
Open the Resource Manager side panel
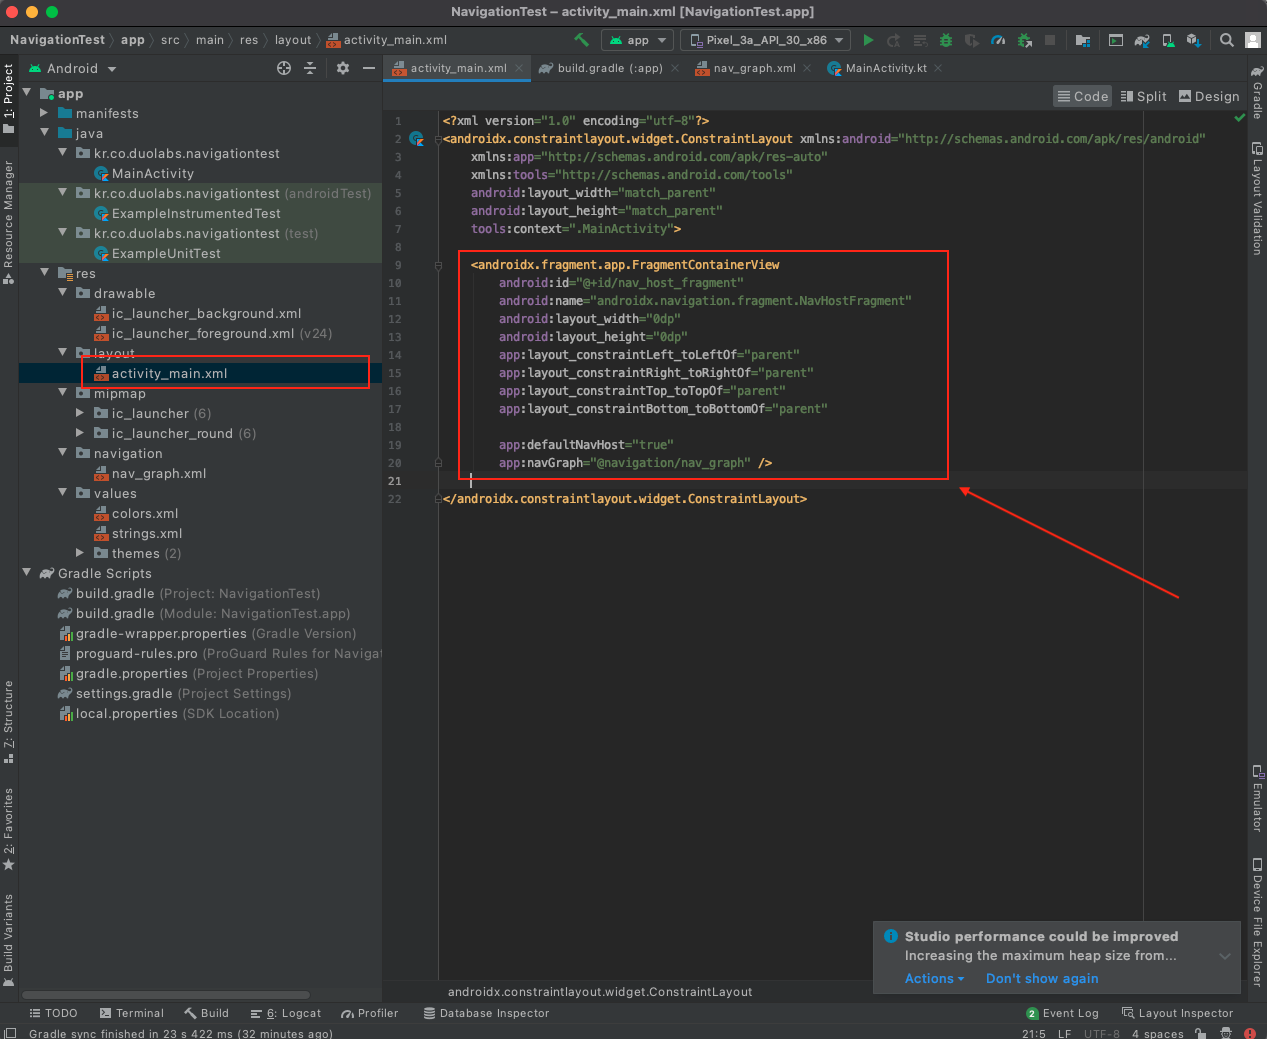8,222
